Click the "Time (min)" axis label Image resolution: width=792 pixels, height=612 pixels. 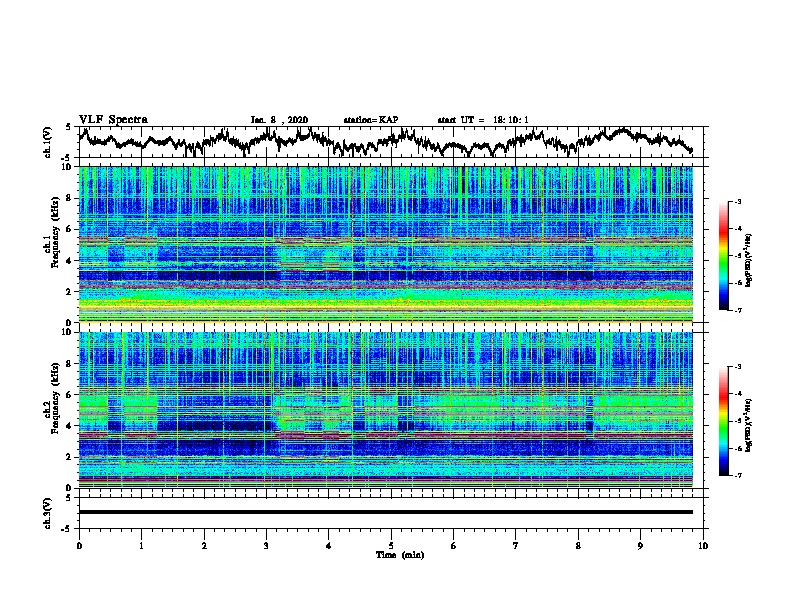[400, 555]
